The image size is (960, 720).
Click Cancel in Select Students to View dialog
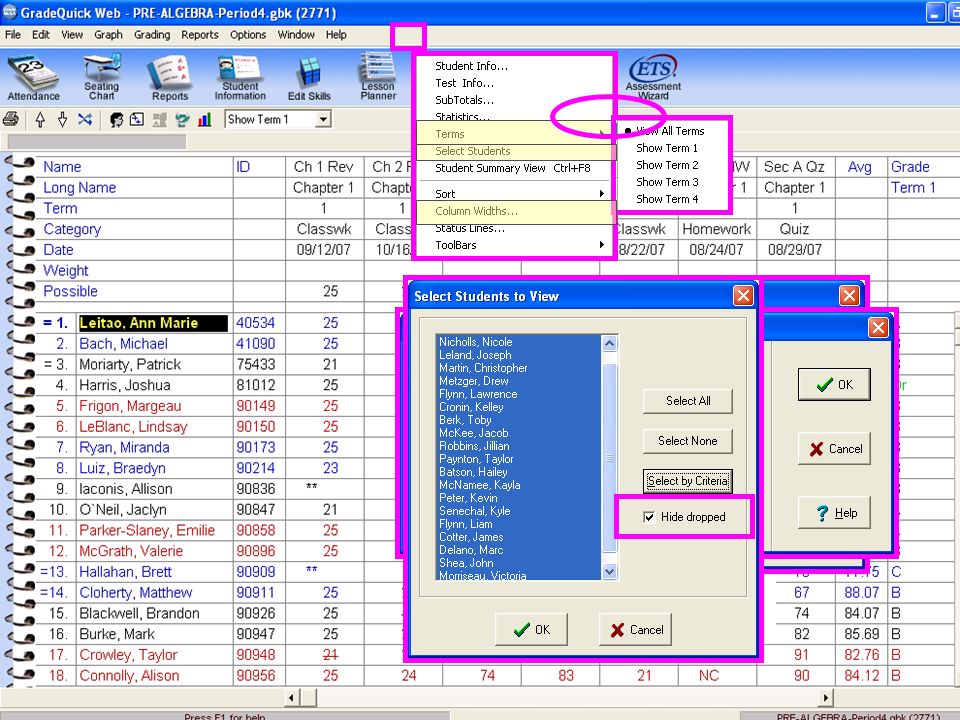pyautogui.click(x=636, y=629)
